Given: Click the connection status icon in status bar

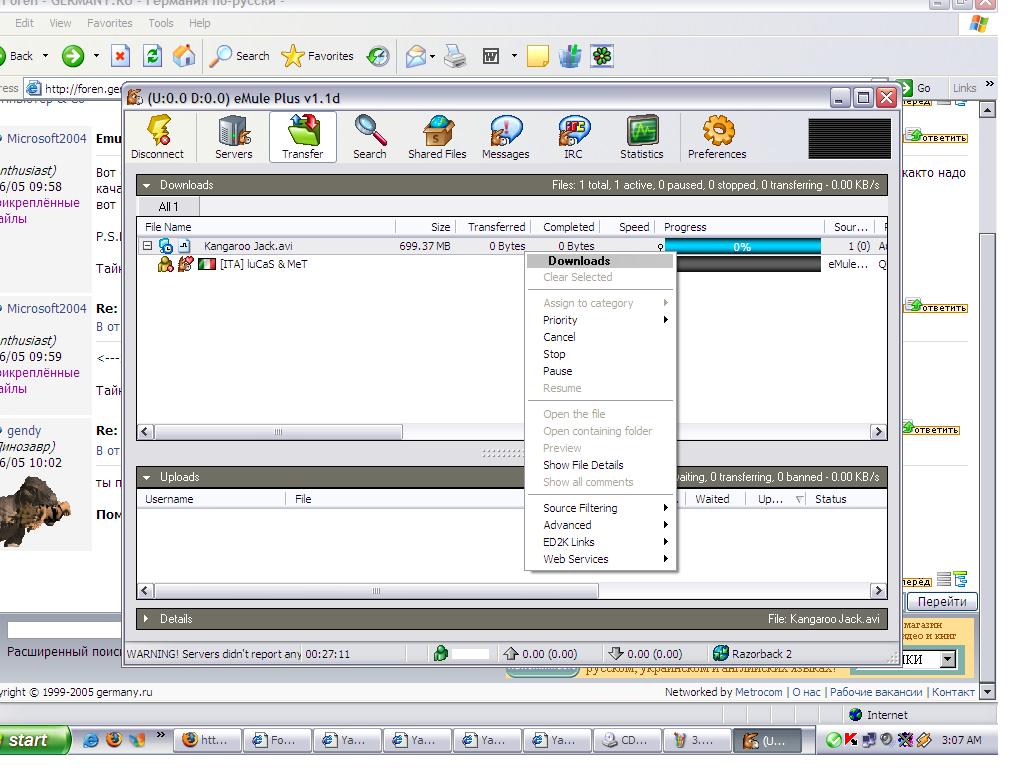Looking at the screenshot, I should pos(441,653).
